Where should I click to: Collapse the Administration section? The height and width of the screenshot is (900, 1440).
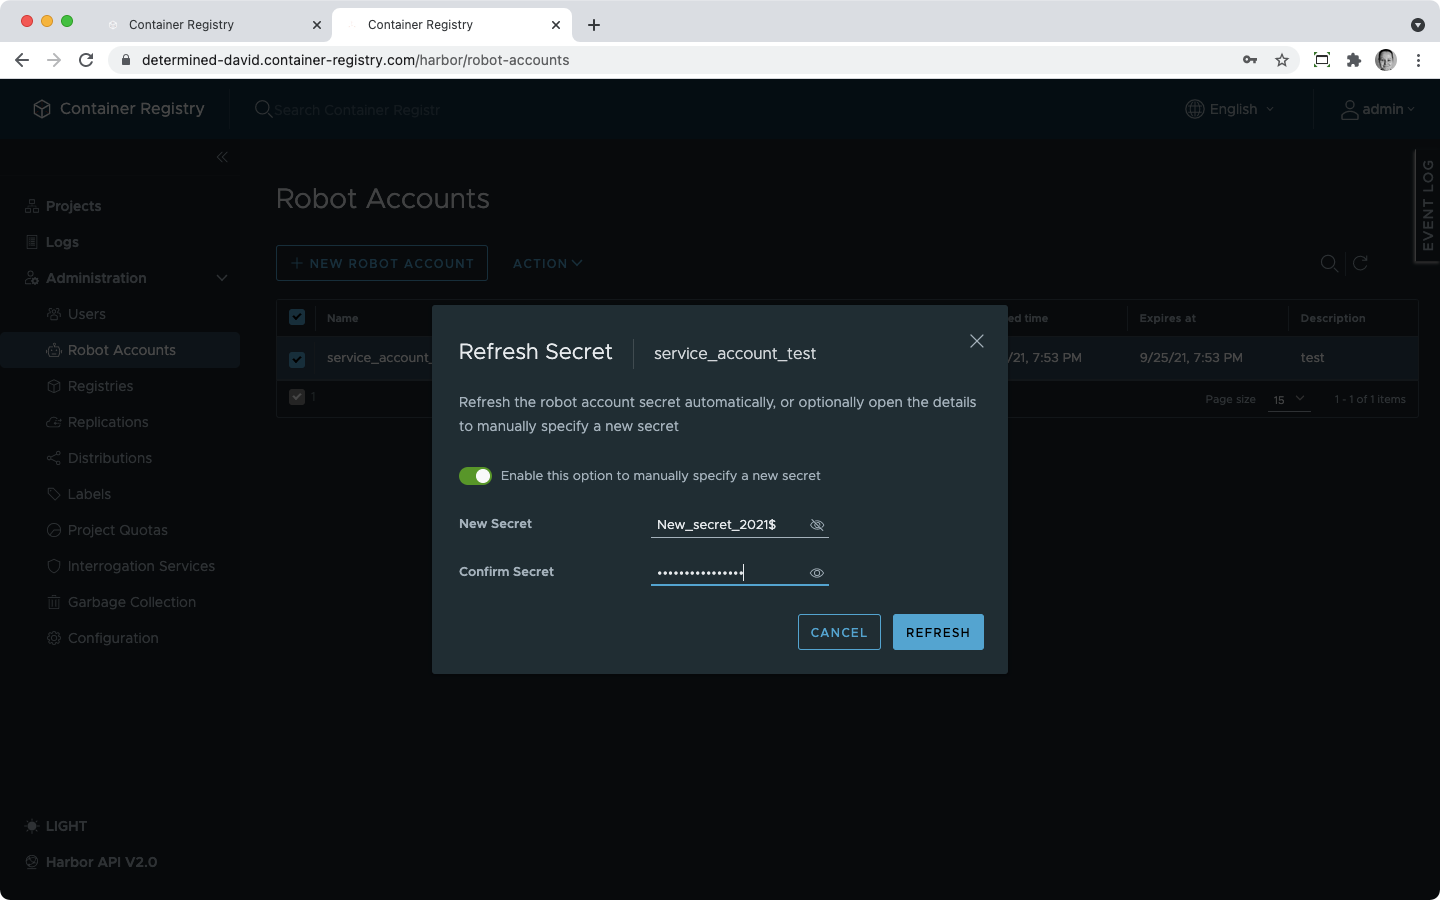coord(222,278)
